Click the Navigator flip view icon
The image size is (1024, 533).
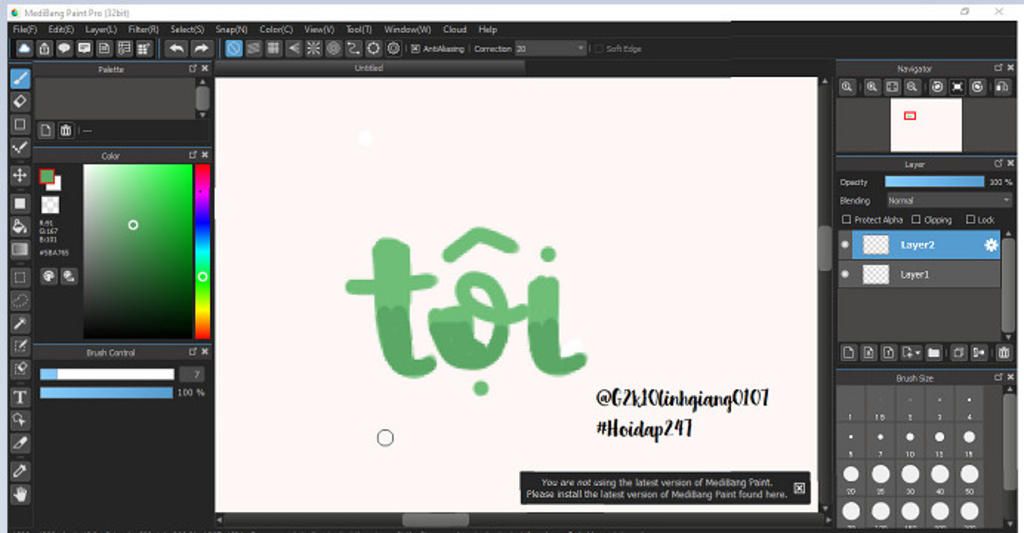click(x=1002, y=87)
